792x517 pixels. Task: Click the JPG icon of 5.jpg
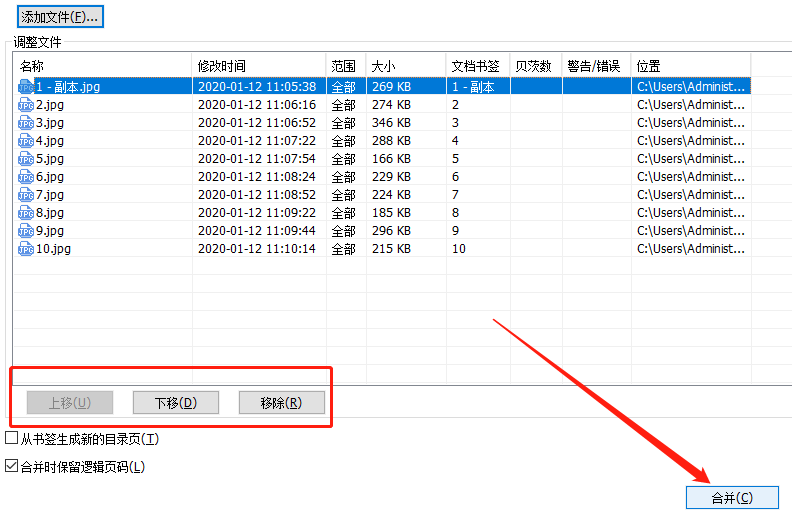point(26,159)
